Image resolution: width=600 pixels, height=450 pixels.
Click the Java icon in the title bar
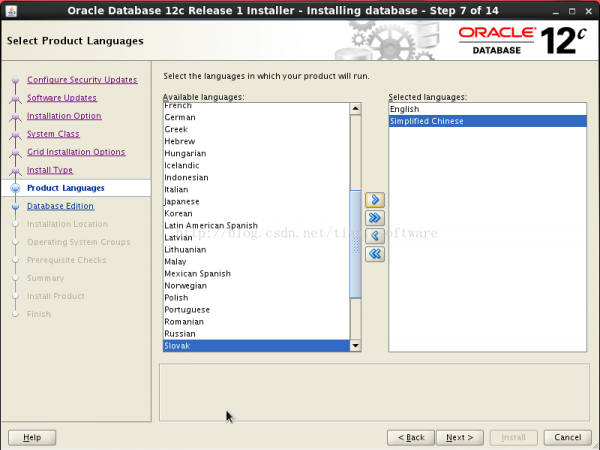point(11,10)
